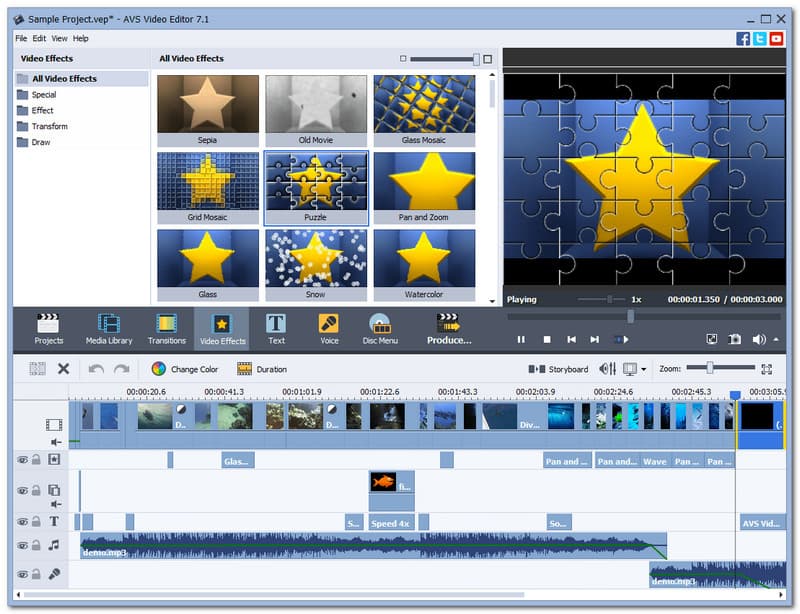800x614 pixels.
Task: Toggle visibility of the voice track
Action: tap(22, 574)
